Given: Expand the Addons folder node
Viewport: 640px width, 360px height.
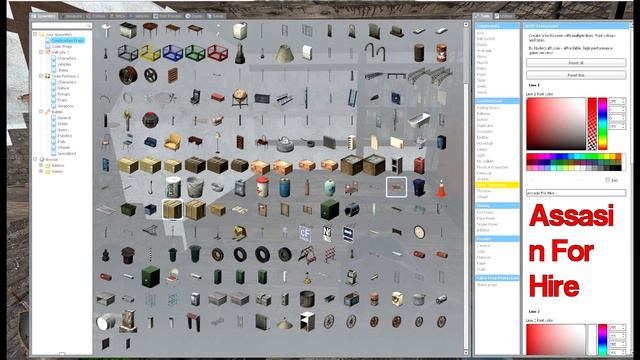Looking at the screenshot, I should point(41,165).
